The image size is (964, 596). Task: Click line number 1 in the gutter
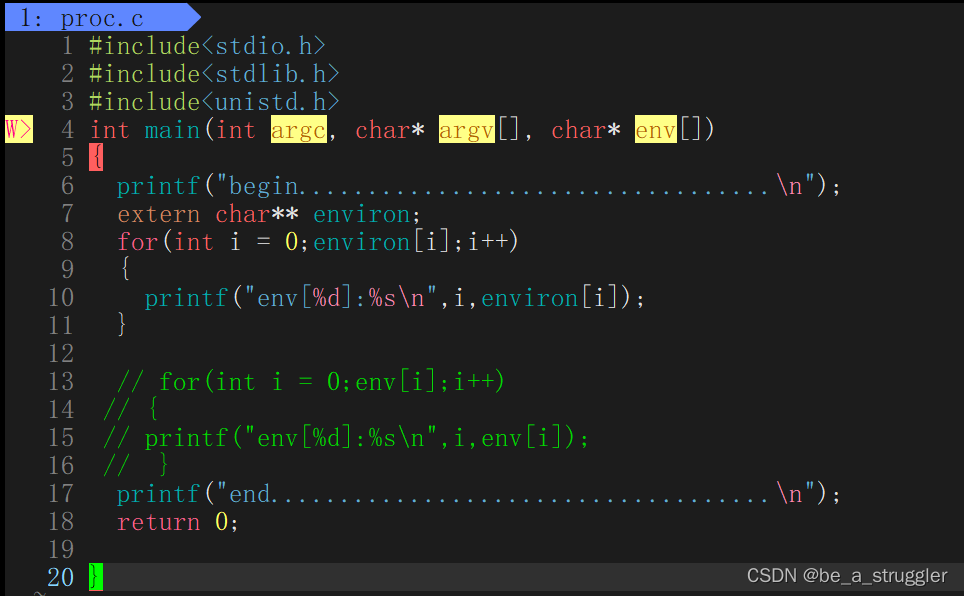pos(68,46)
